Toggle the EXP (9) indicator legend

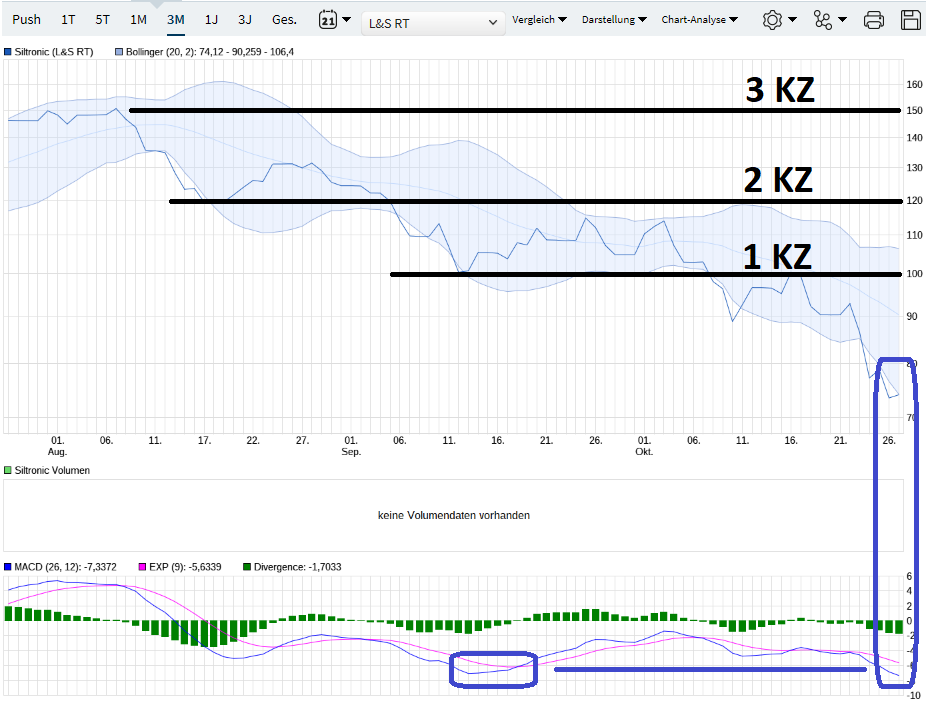point(140,565)
